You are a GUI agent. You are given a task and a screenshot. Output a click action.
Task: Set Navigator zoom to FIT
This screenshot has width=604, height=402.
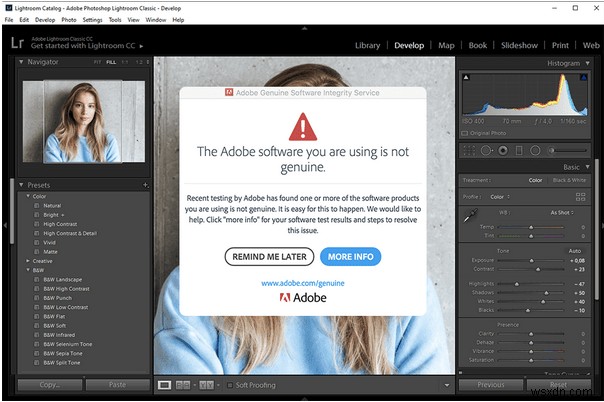[x=97, y=62]
